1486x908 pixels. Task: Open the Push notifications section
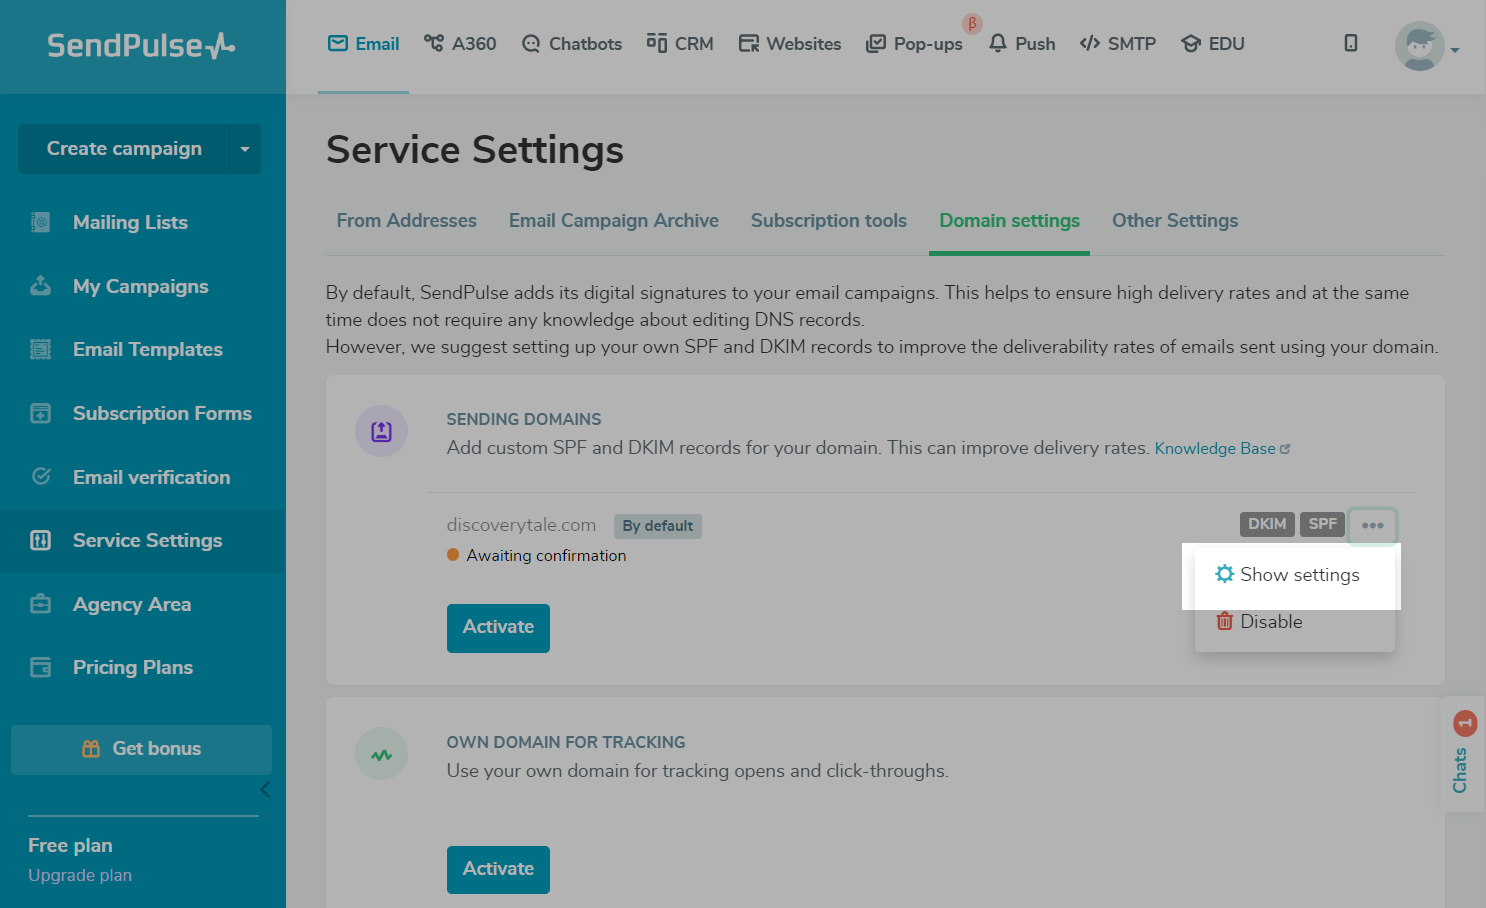[1022, 44]
